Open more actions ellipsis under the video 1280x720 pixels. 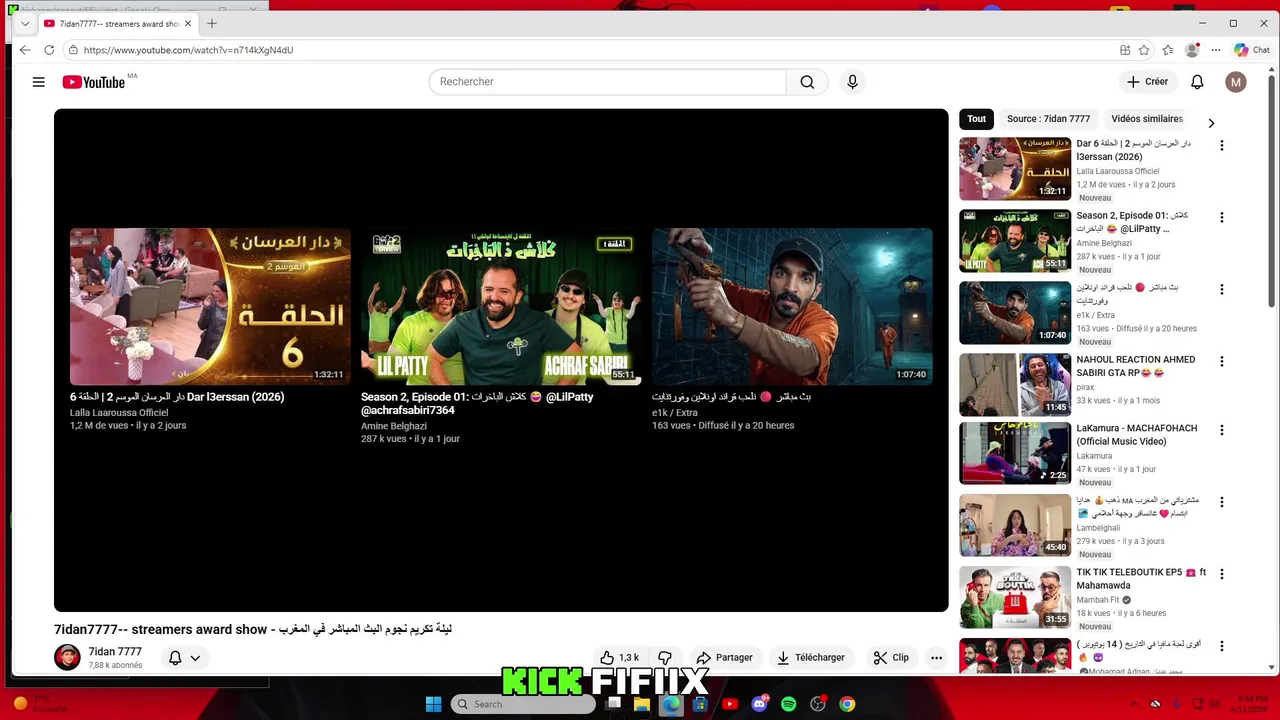(x=936, y=657)
